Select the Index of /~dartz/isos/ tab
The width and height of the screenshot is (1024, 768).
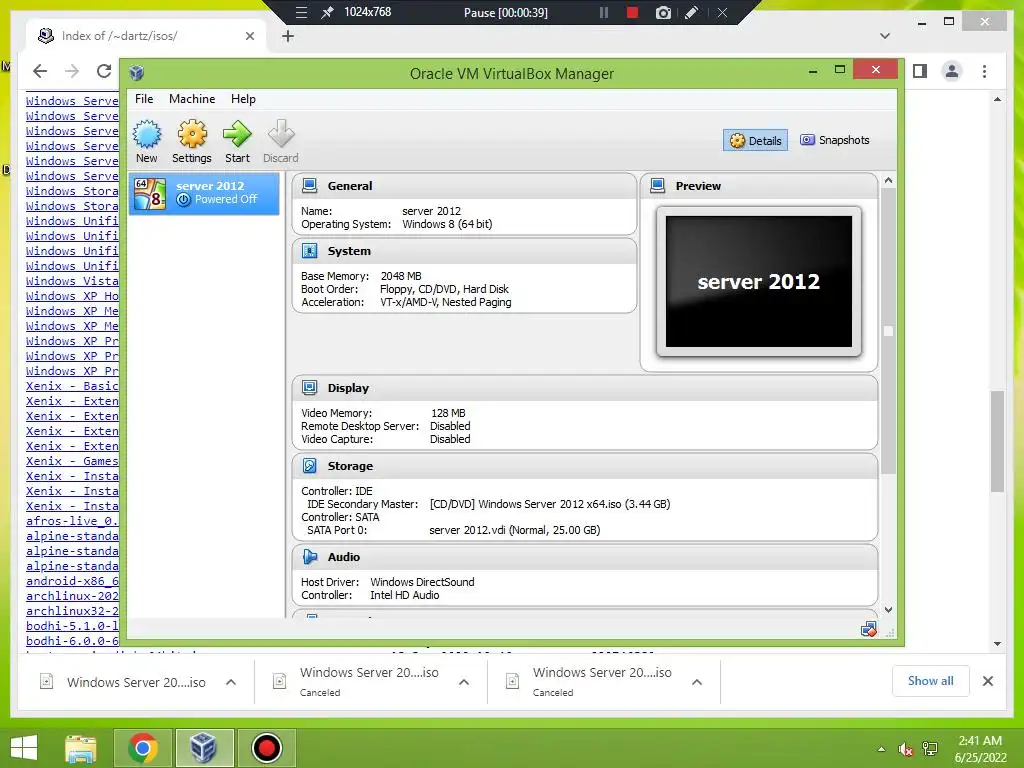[x=146, y=36]
